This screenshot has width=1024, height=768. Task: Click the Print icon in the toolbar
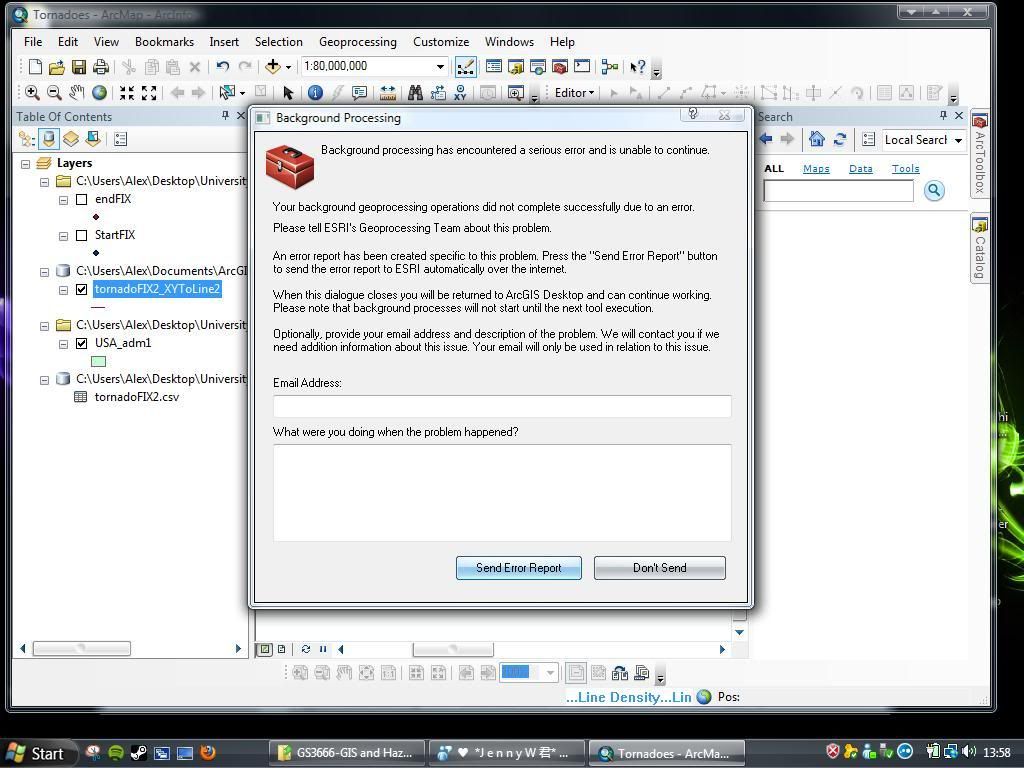[x=101, y=67]
